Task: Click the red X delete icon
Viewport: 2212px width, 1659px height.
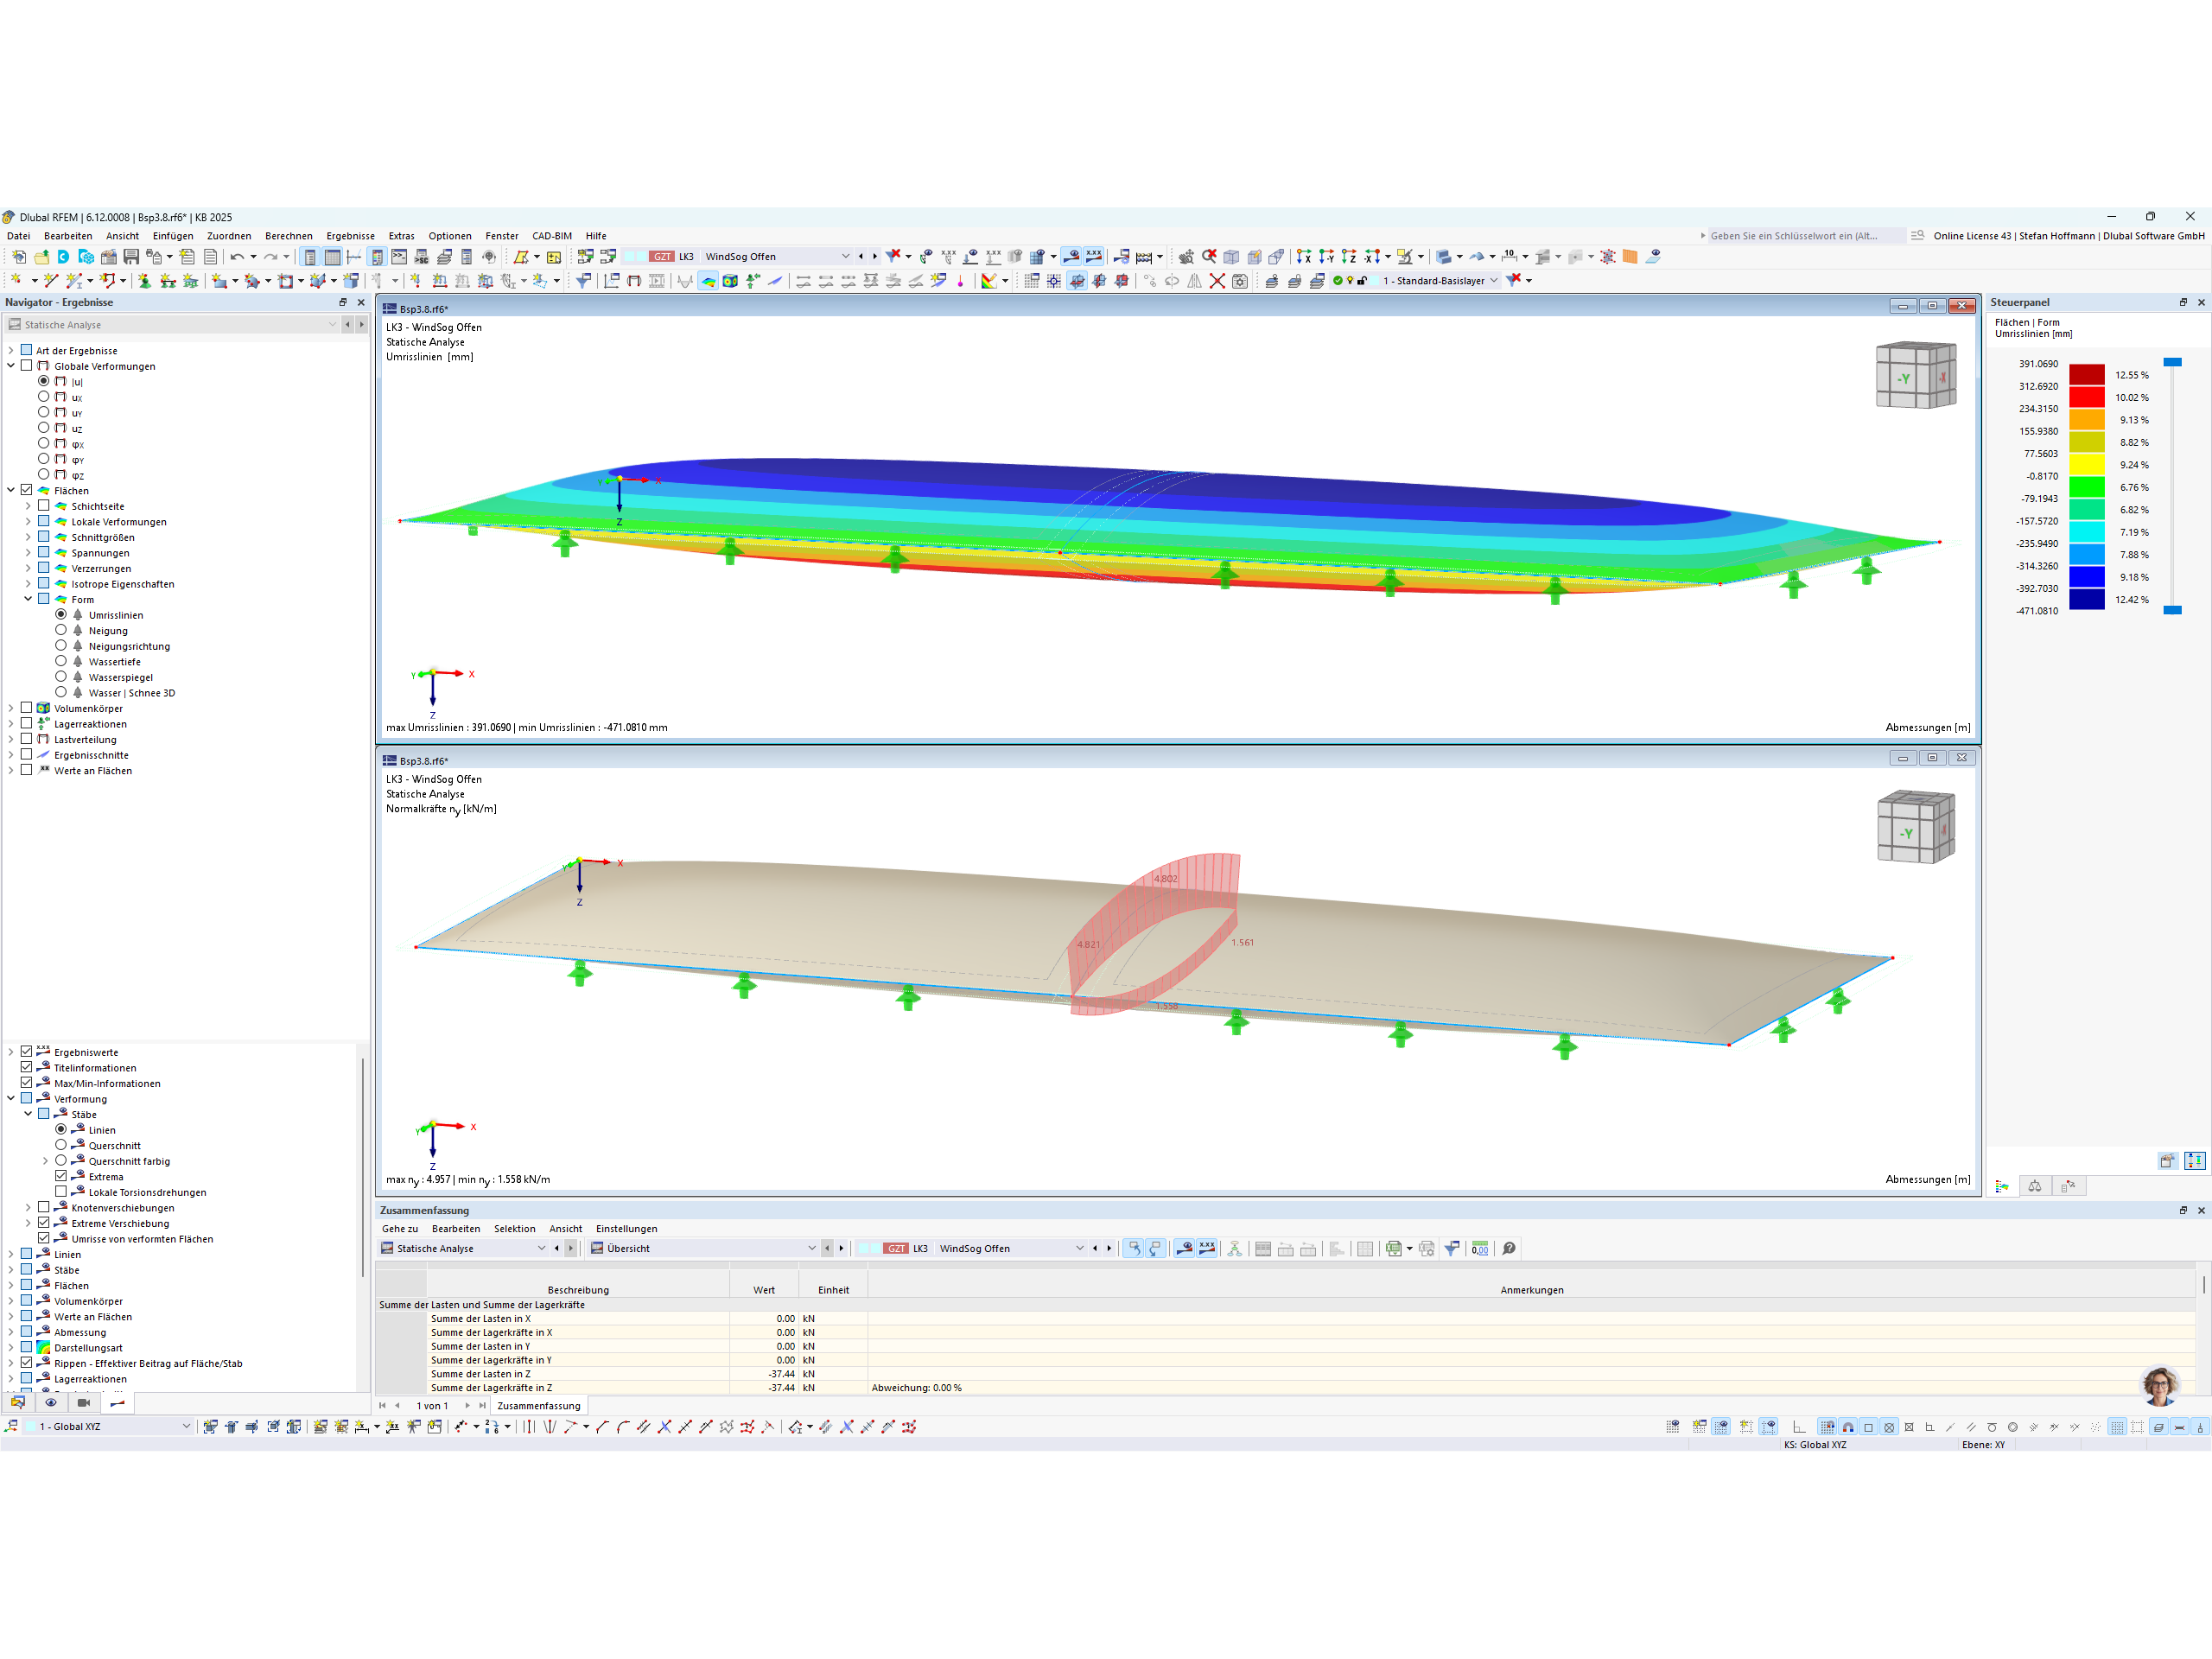Action: point(1217,281)
